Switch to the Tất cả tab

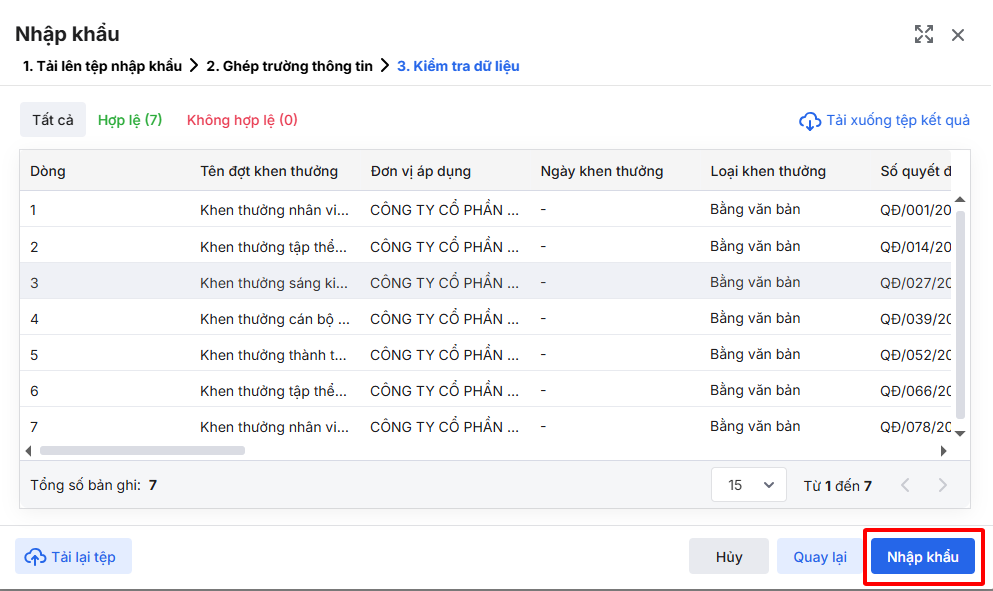click(53, 120)
